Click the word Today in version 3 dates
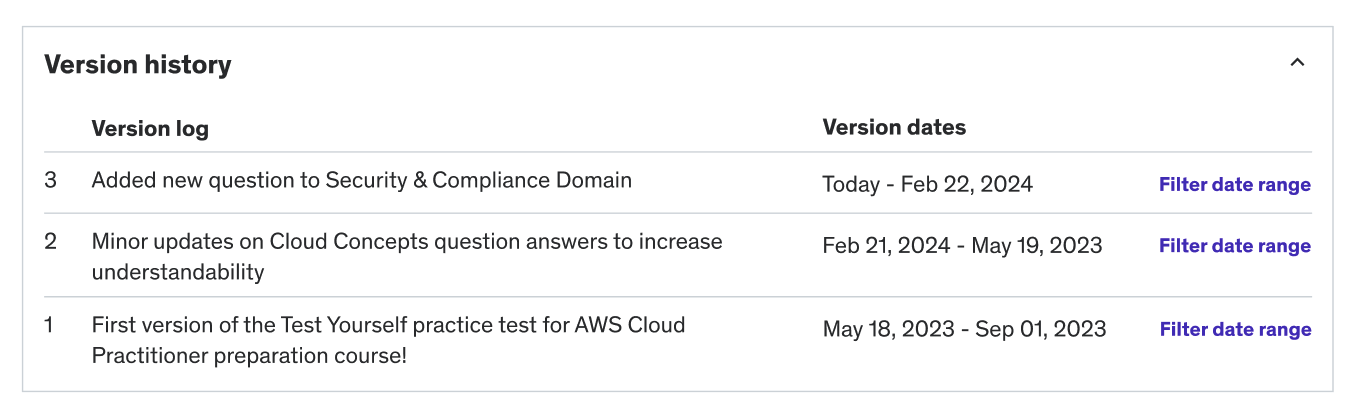Screen dimensions: 1360x418 (852, 185)
